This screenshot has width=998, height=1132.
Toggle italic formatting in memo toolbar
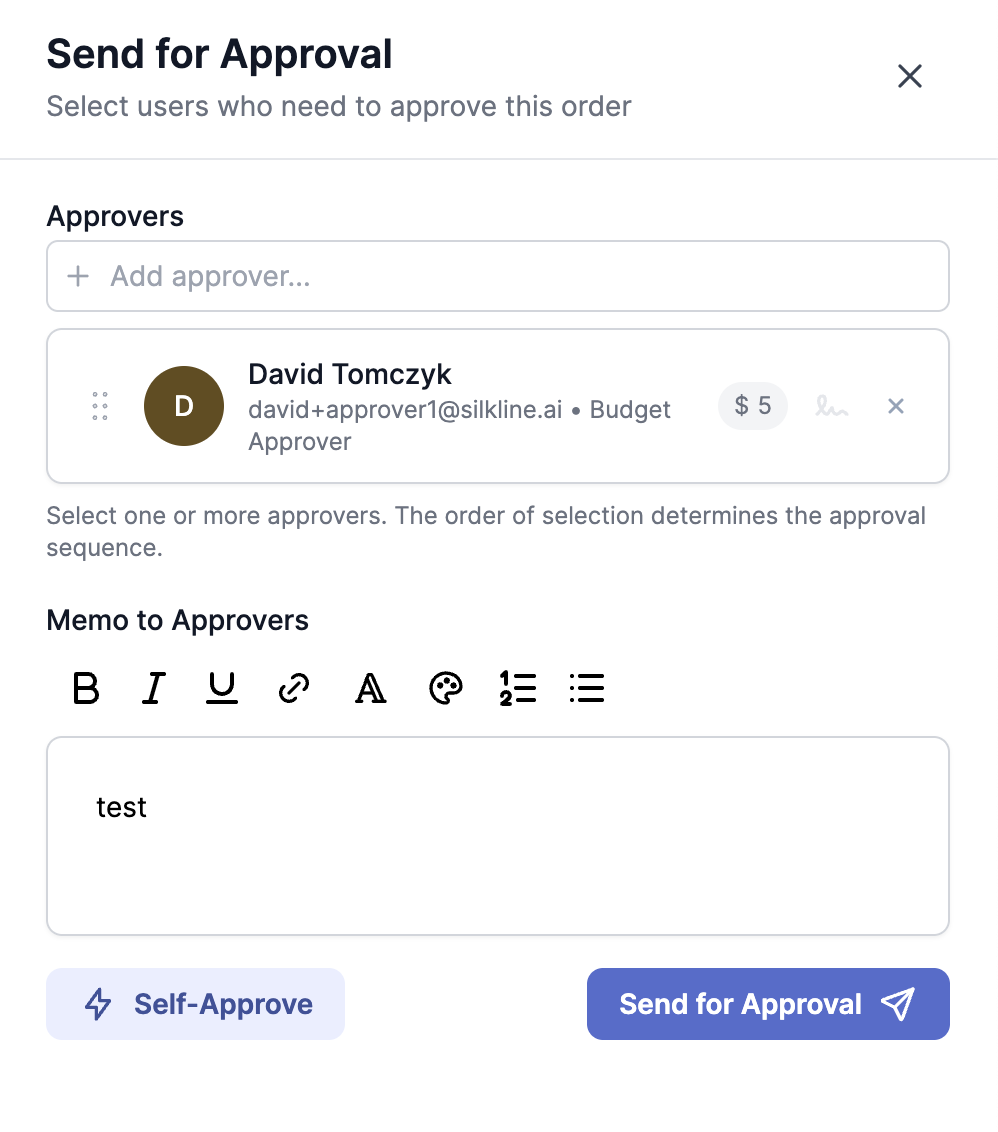pyautogui.click(x=153, y=688)
